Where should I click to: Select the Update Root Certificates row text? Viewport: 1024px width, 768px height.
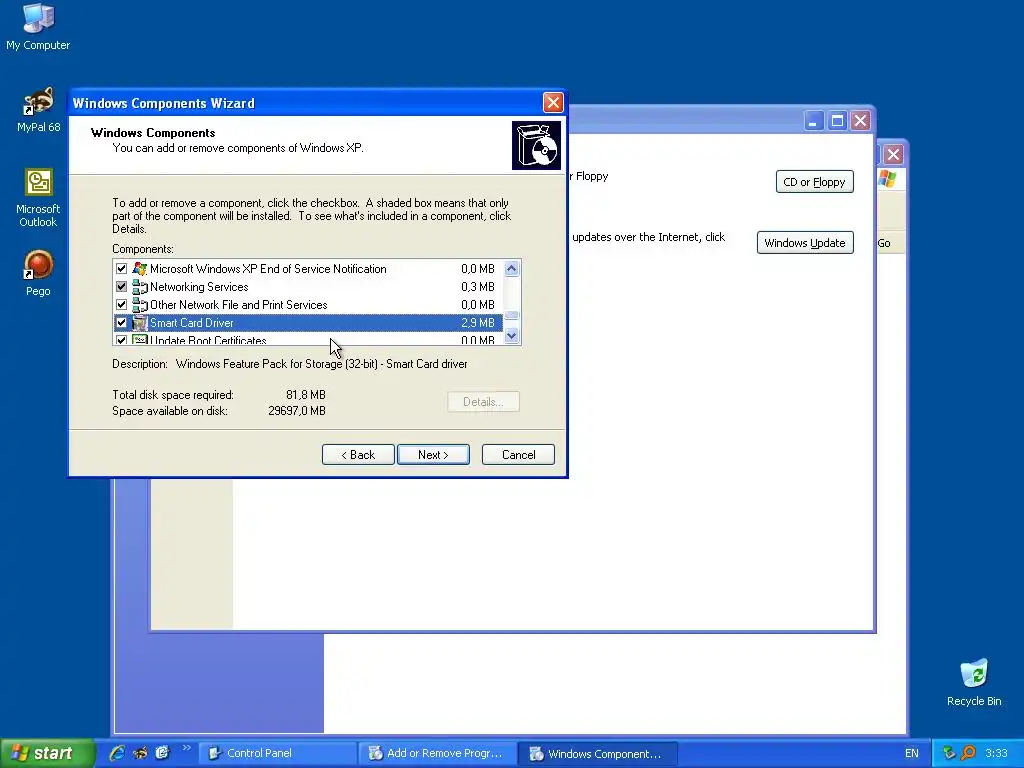pyautogui.click(x=208, y=340)
